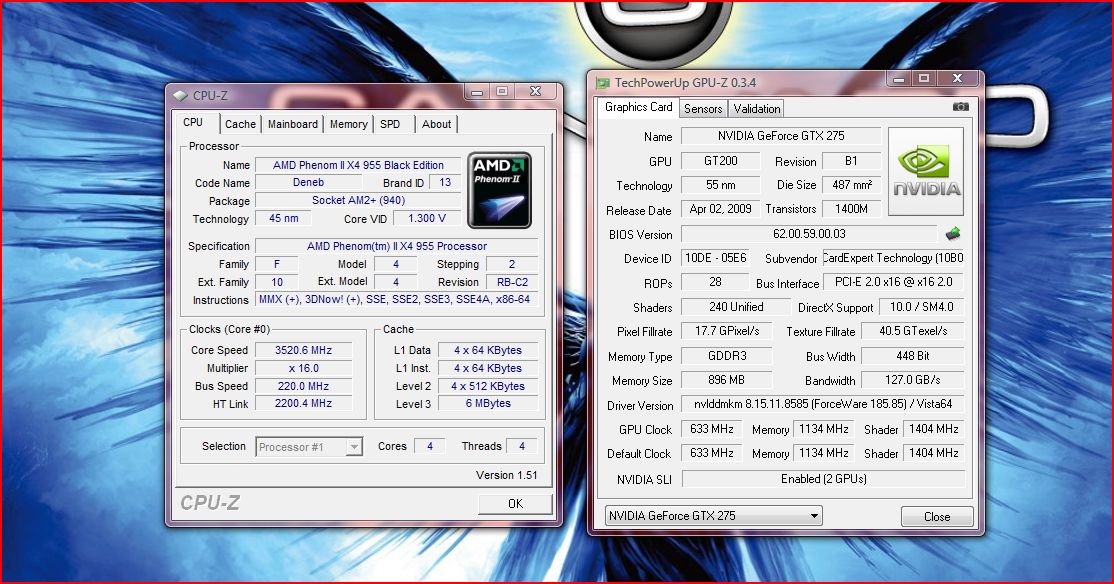Click the HT Link 2200.4 MHz value
This screenshot has height=584, width=1114.
coord(303,404)
